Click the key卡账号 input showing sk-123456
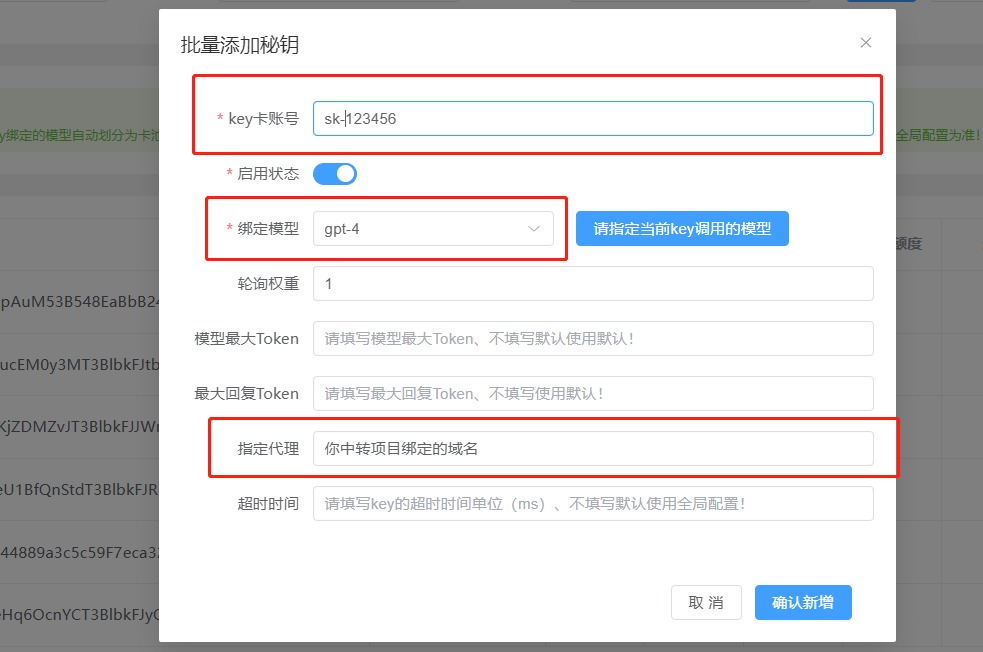Screen dimensions: 983x652 pyautogui.click(x=593, y=117)
